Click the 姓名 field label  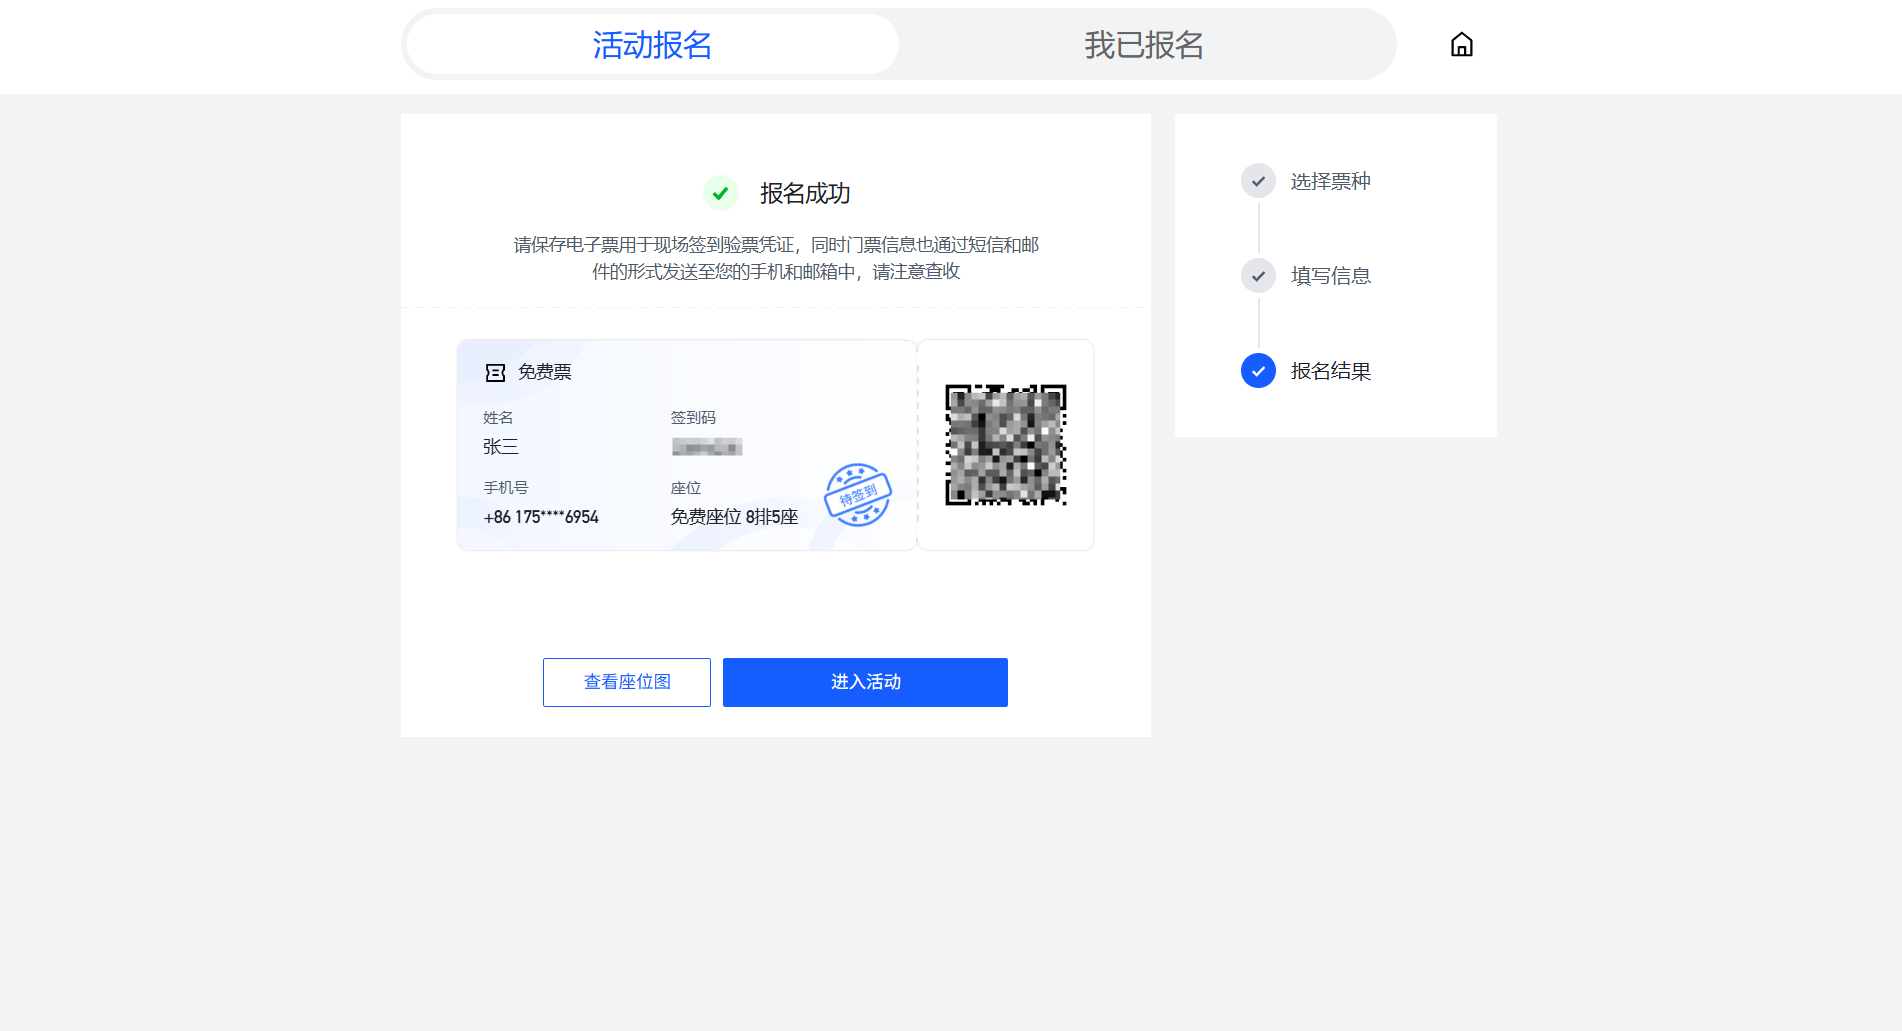[x=498, y=418]
